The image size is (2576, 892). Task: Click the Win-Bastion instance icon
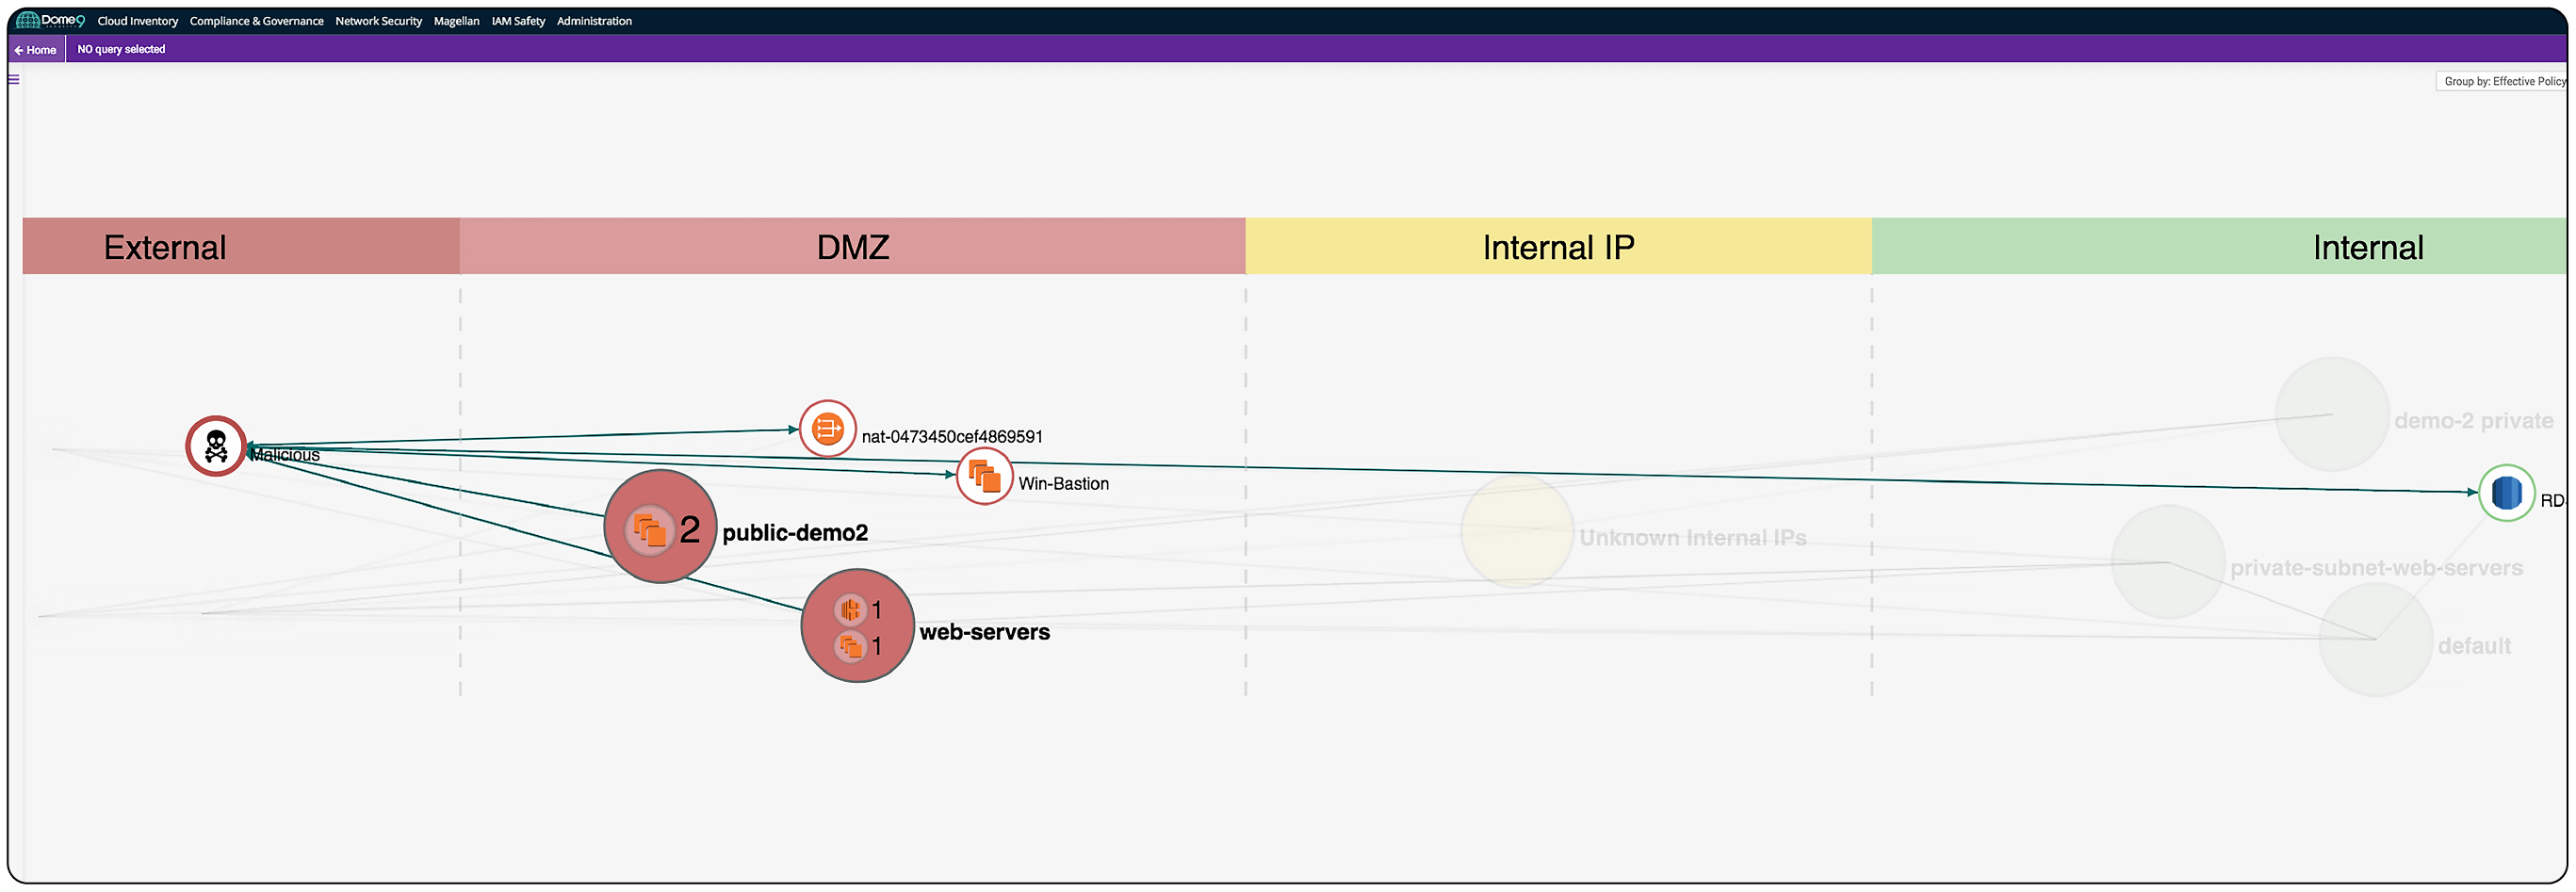pos(985,477)
